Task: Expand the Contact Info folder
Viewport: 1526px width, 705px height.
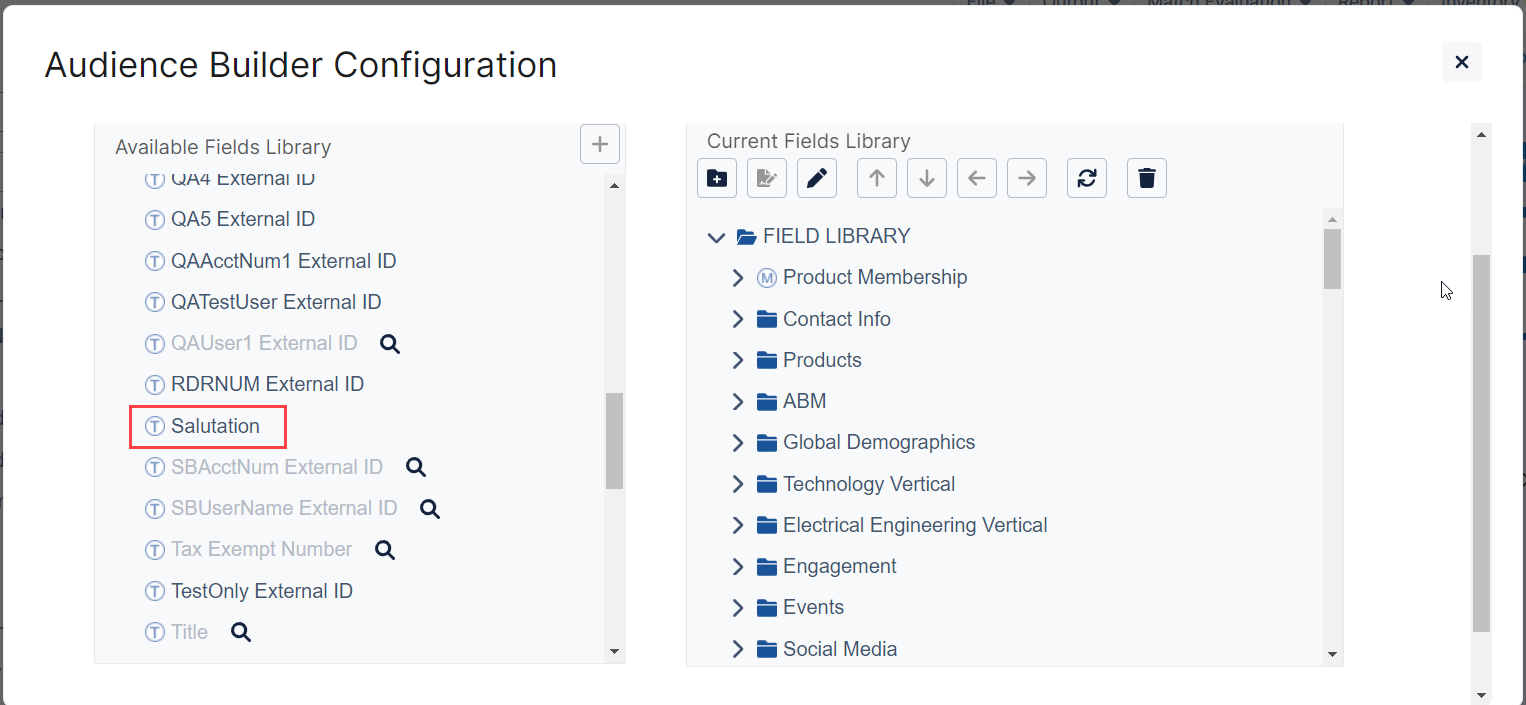Action: pyautogui.click(x=738, y=319)
